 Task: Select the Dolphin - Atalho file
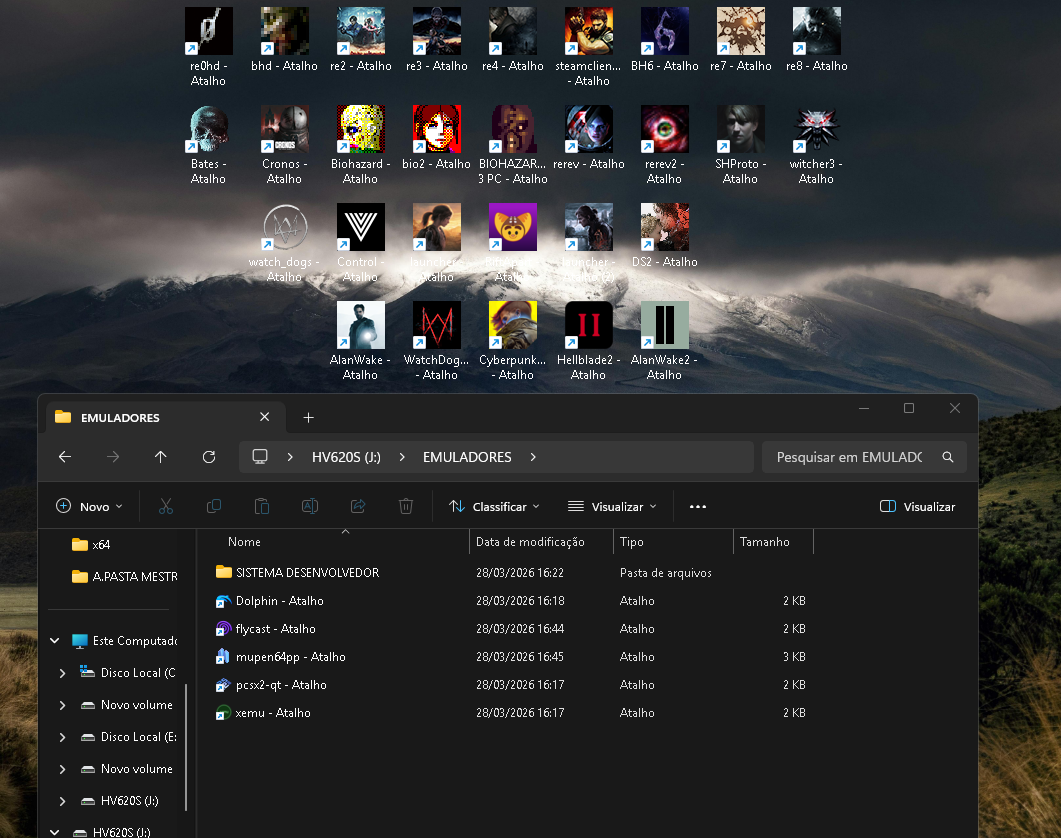[511, 600]
